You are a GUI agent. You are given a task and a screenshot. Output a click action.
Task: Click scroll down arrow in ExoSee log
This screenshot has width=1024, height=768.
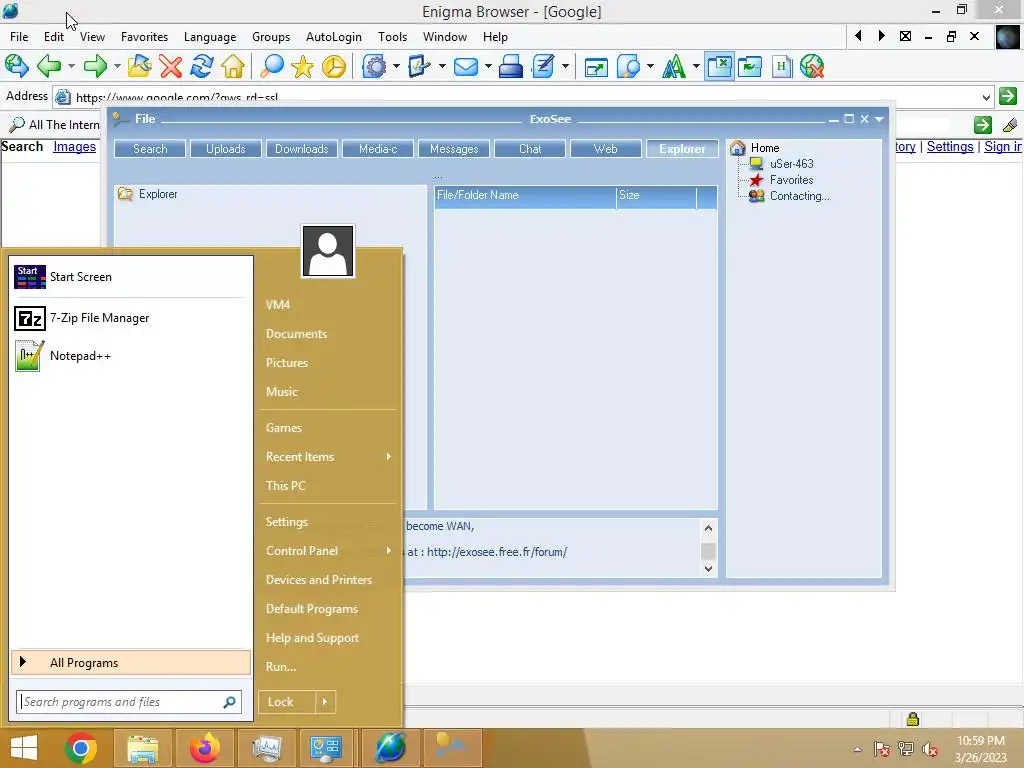pyautogui.click(x=709, y=569)
